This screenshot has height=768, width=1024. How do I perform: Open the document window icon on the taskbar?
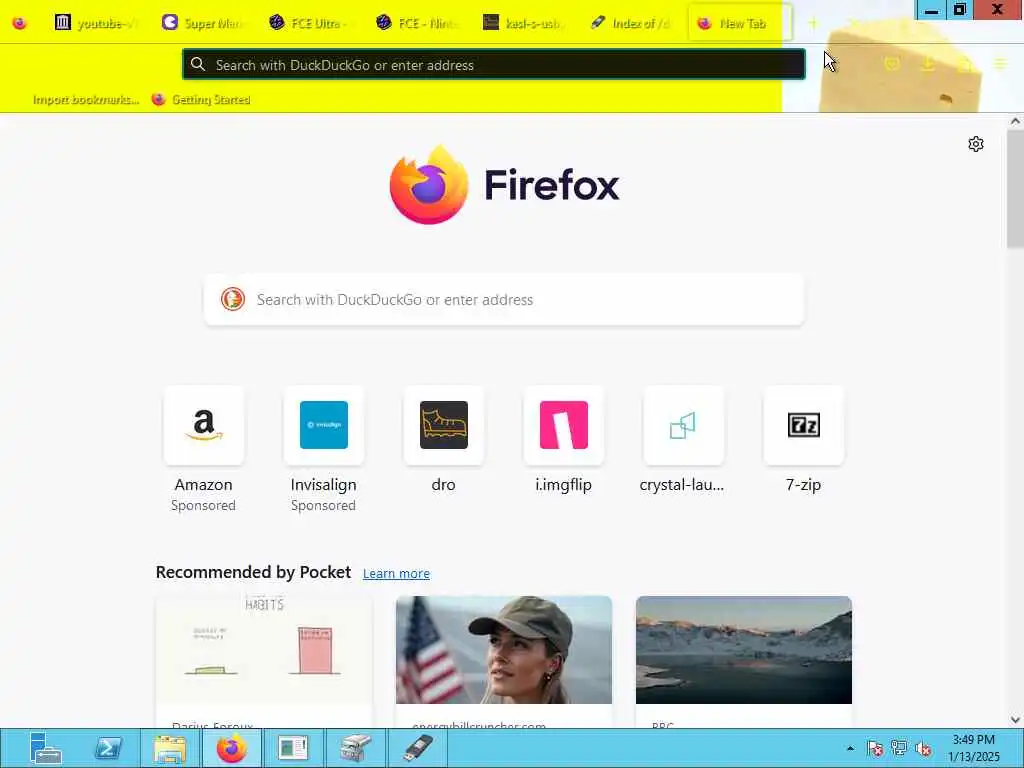[x=293, y=748]
